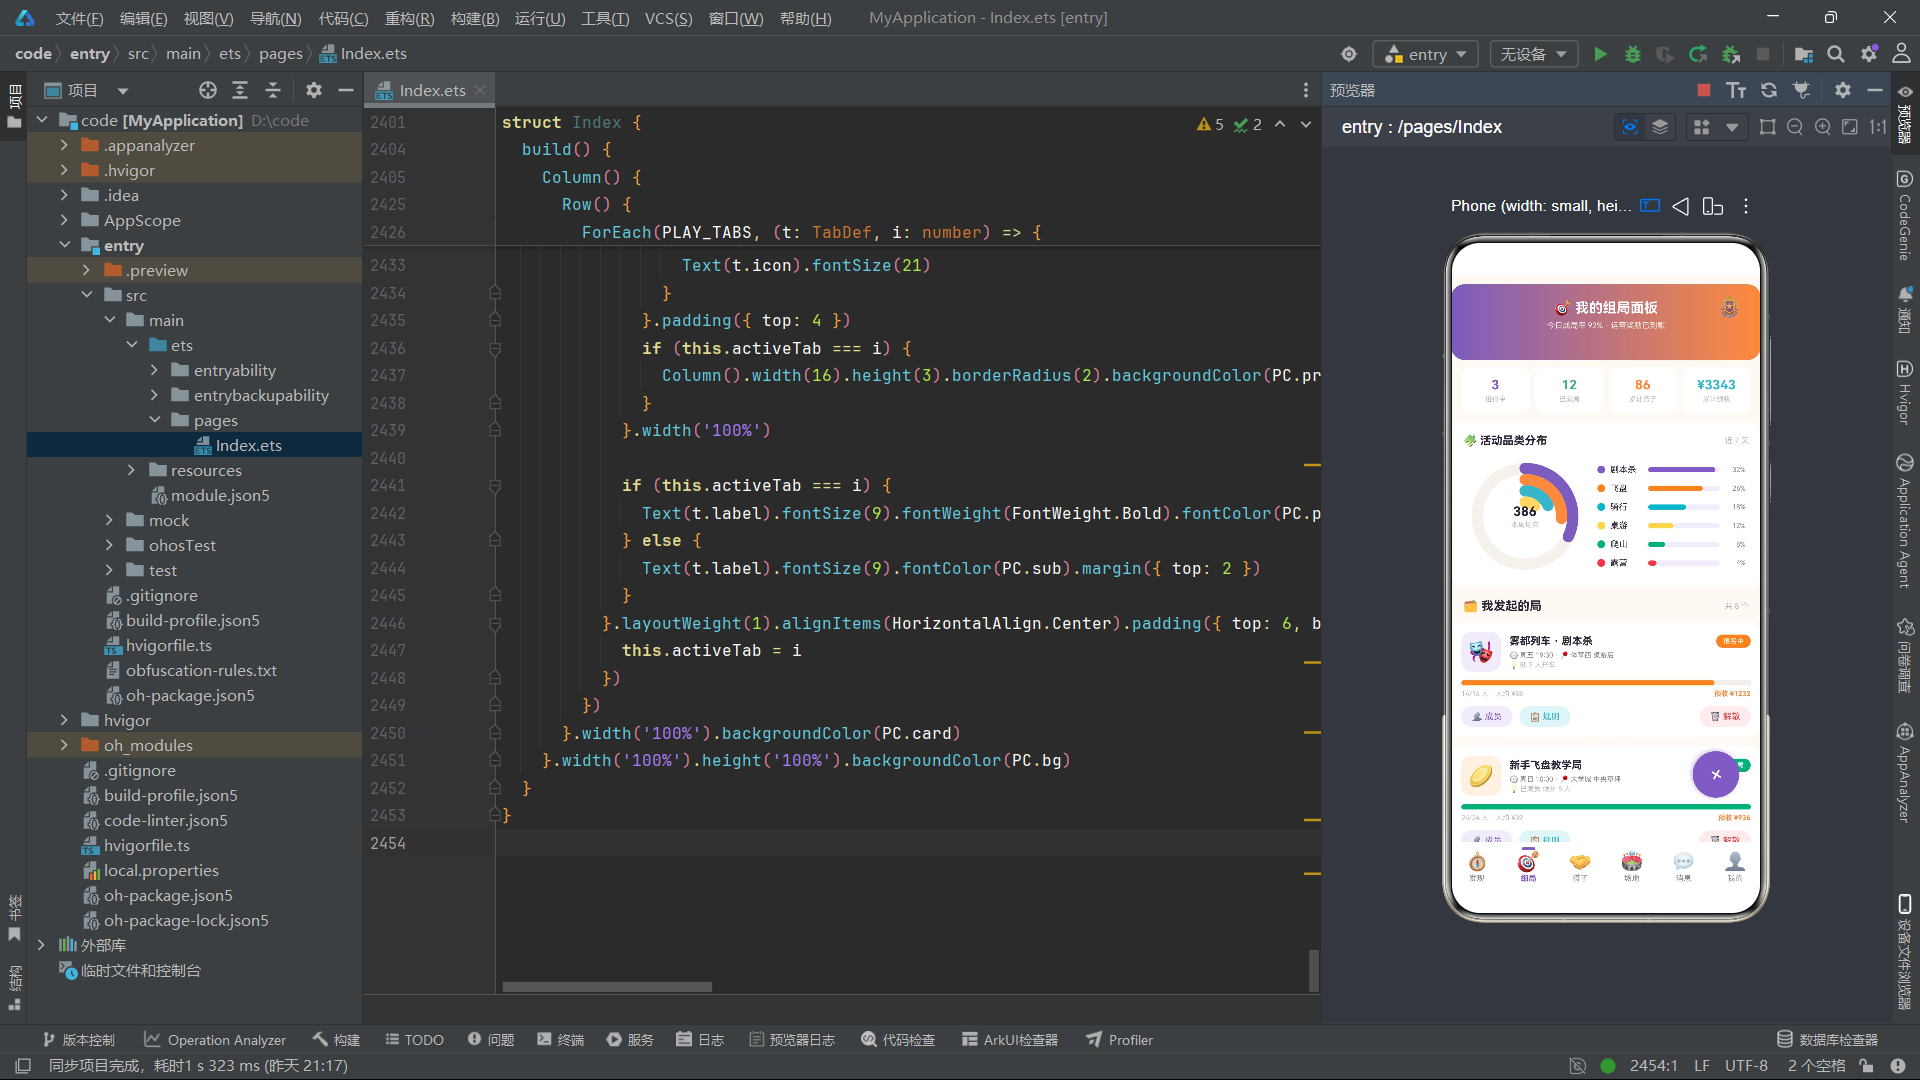Click the frame outline icon in previewer
1920x1080 pixels.
pyautogui.click(x=1768, y=127)
